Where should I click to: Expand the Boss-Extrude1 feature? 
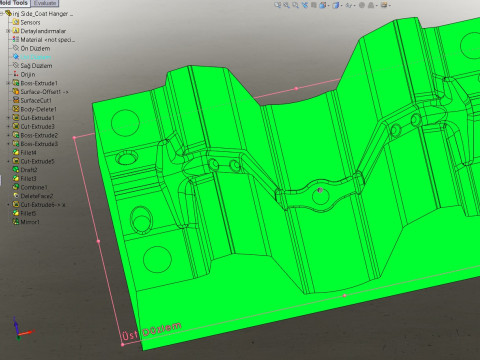coord(8,83)
